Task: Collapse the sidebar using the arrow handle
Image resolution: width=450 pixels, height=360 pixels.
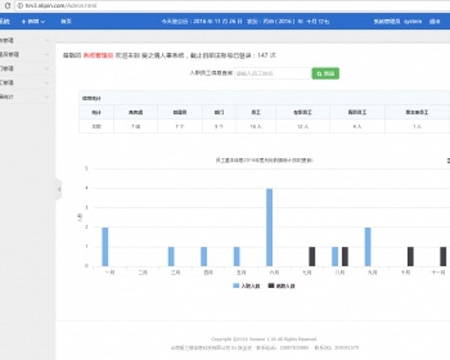Action: pos(59,189)
